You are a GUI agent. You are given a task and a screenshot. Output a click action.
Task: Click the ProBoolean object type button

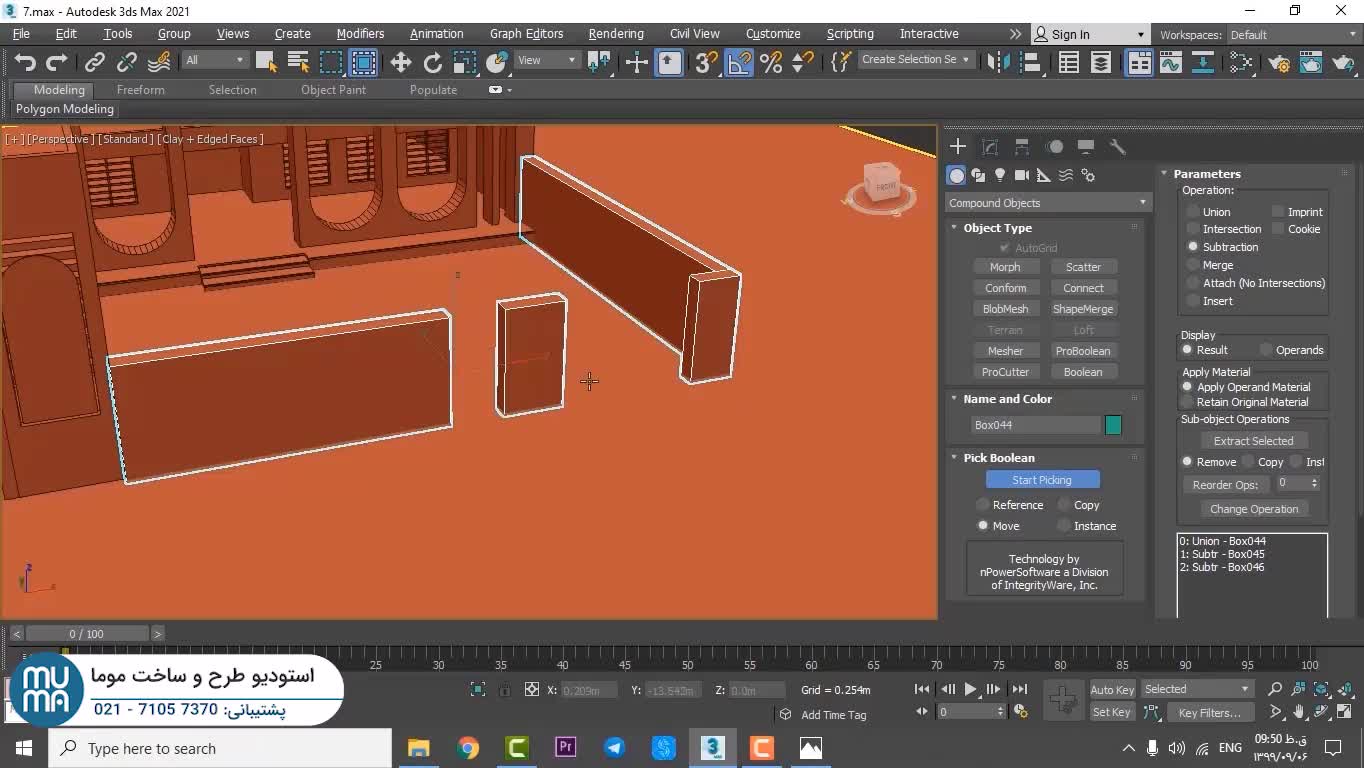(x=1082, y=351)
